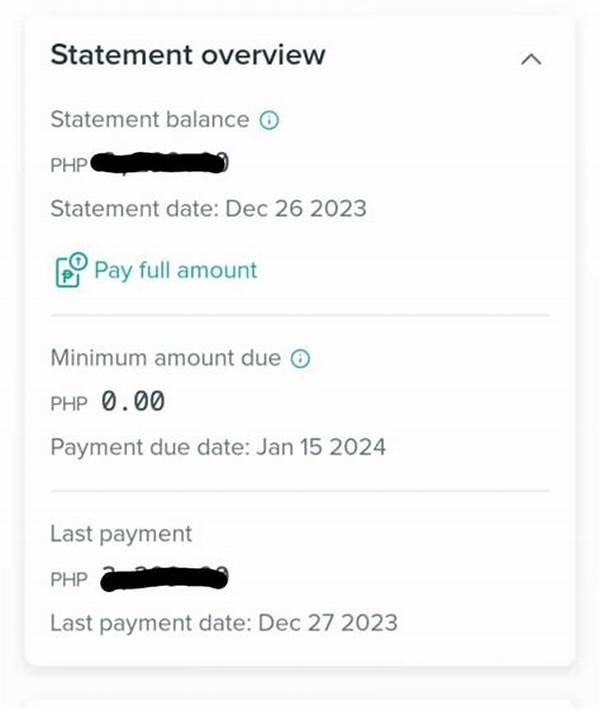This screenshot has height=711, width=600.
Task: Click the divider above Last payment
Action: pos(300,491)
